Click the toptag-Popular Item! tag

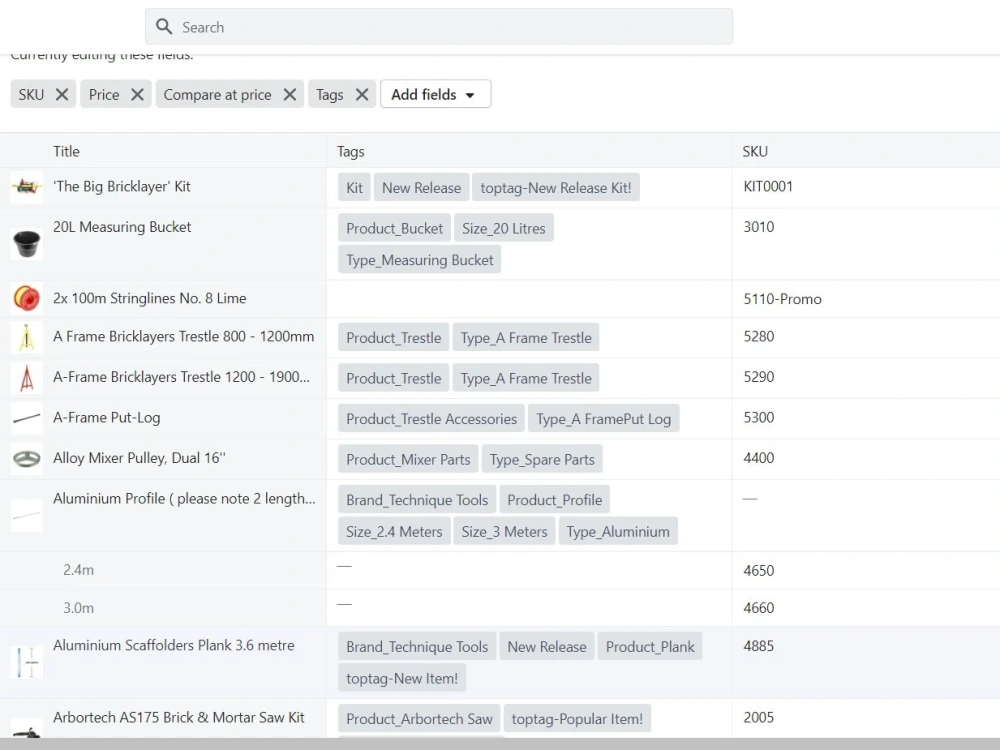point(577,719)
